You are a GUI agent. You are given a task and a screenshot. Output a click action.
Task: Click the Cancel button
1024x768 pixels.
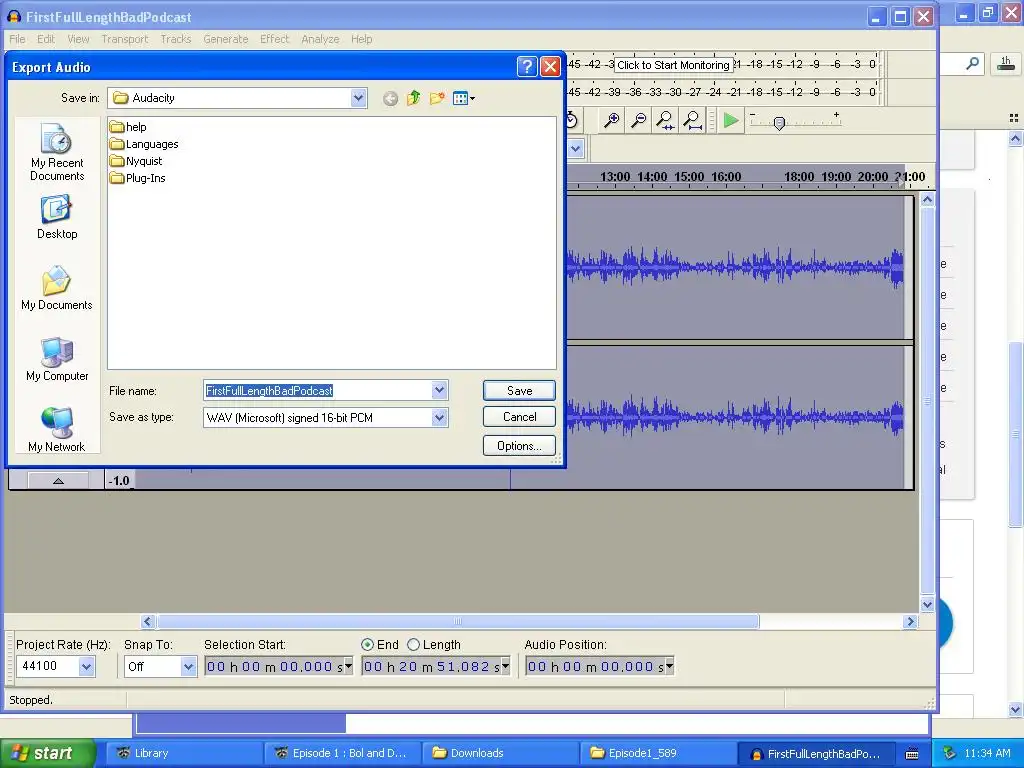519,417
